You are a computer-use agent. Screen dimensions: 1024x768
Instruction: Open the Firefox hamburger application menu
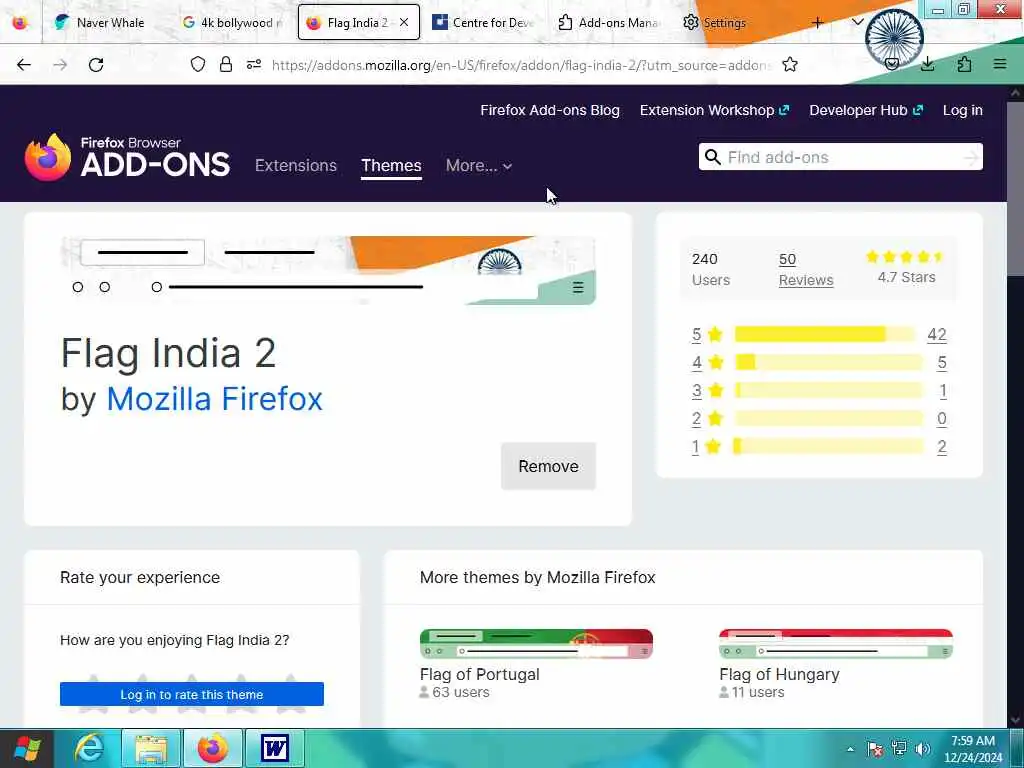pyautogui.click(x=1000, y=64)
